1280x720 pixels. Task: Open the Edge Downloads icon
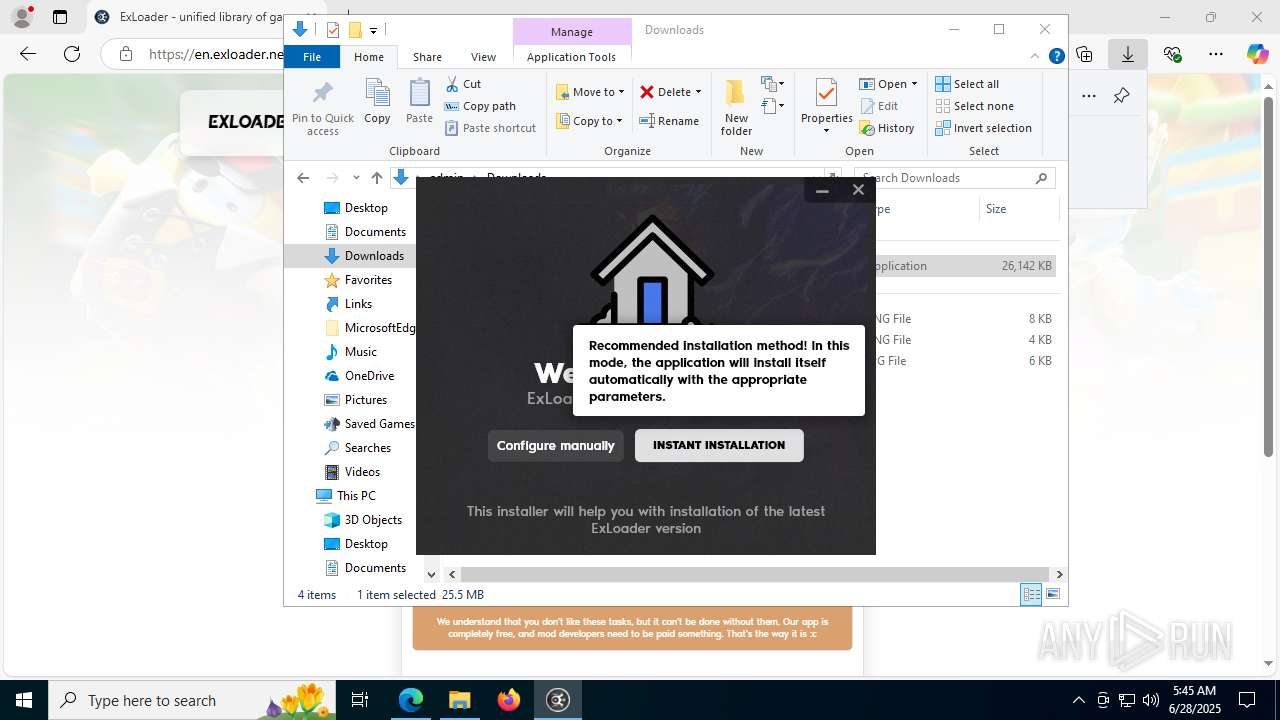pos(1128,54)
